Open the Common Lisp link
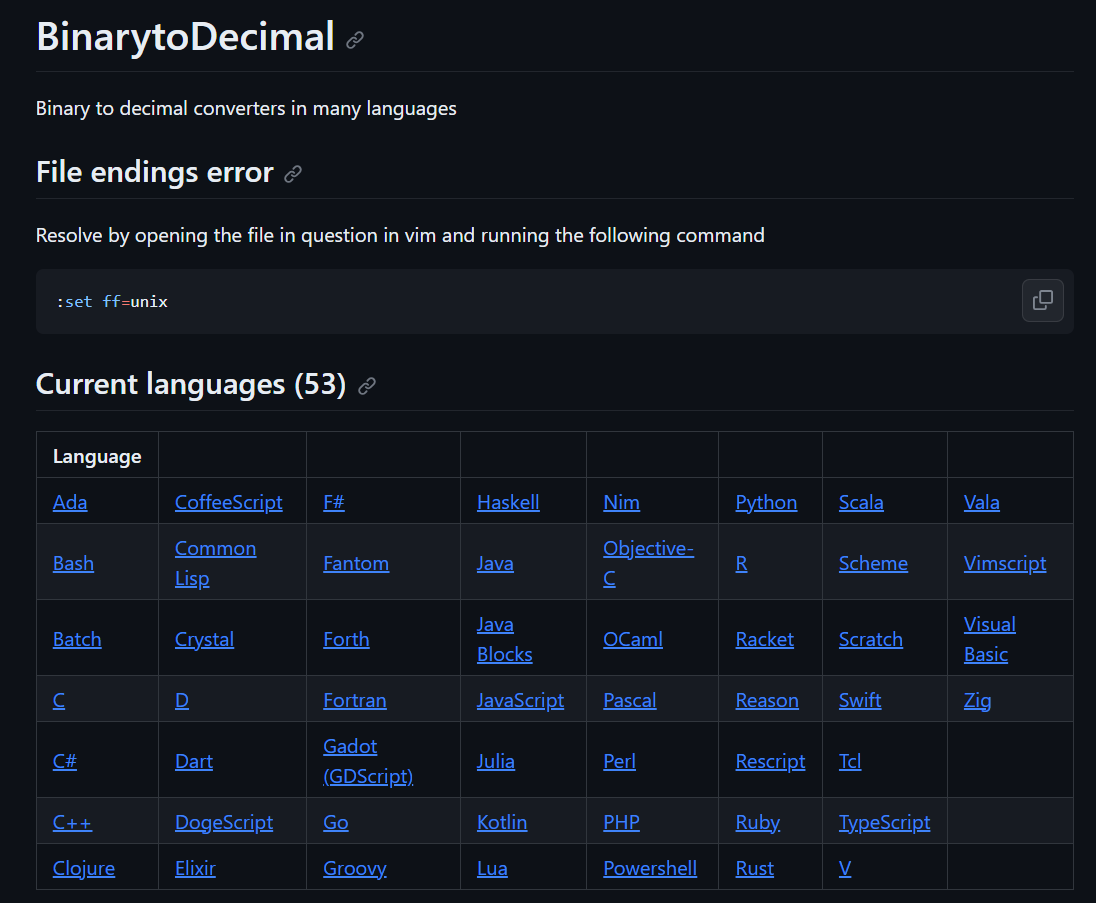 [x=215, y=563]
